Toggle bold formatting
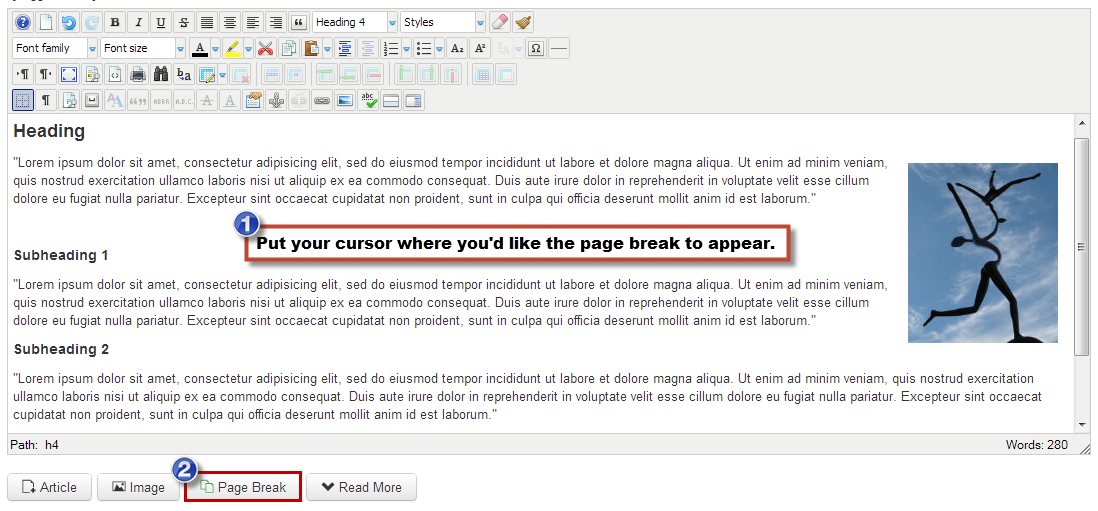The image size is (1098, 511). (115, 22)
